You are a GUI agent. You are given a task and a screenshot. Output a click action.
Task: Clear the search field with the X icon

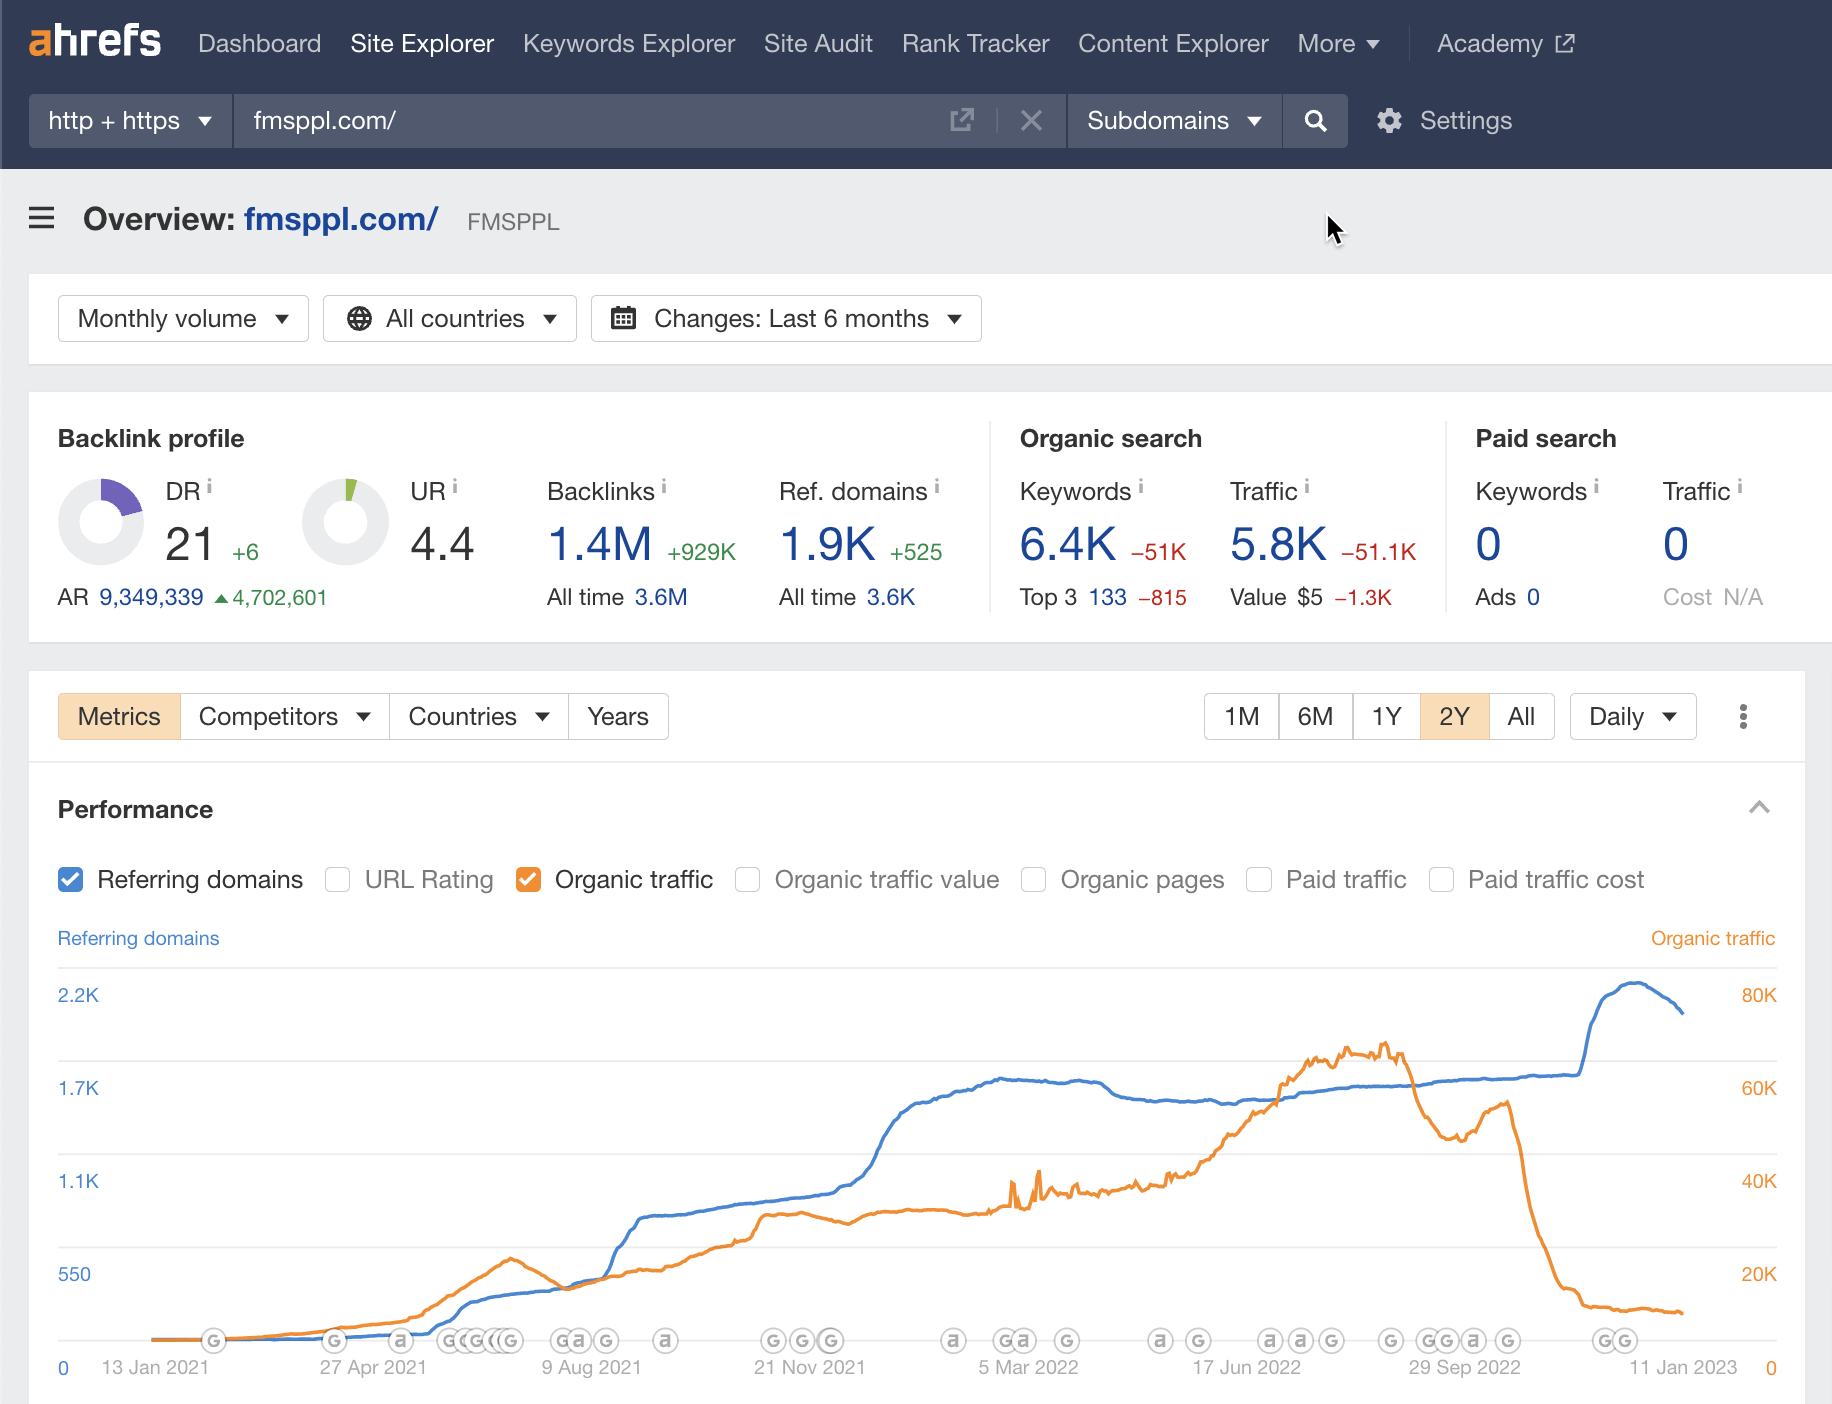(1031, 120)
